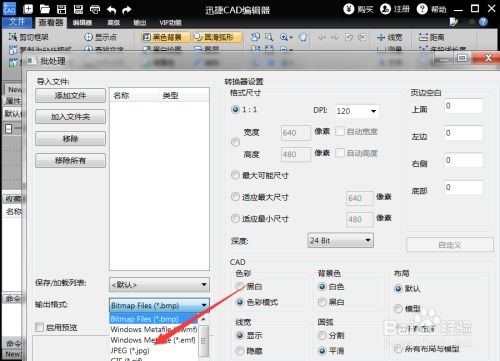Select 默认 layout radio button

[x=398, y=289]
